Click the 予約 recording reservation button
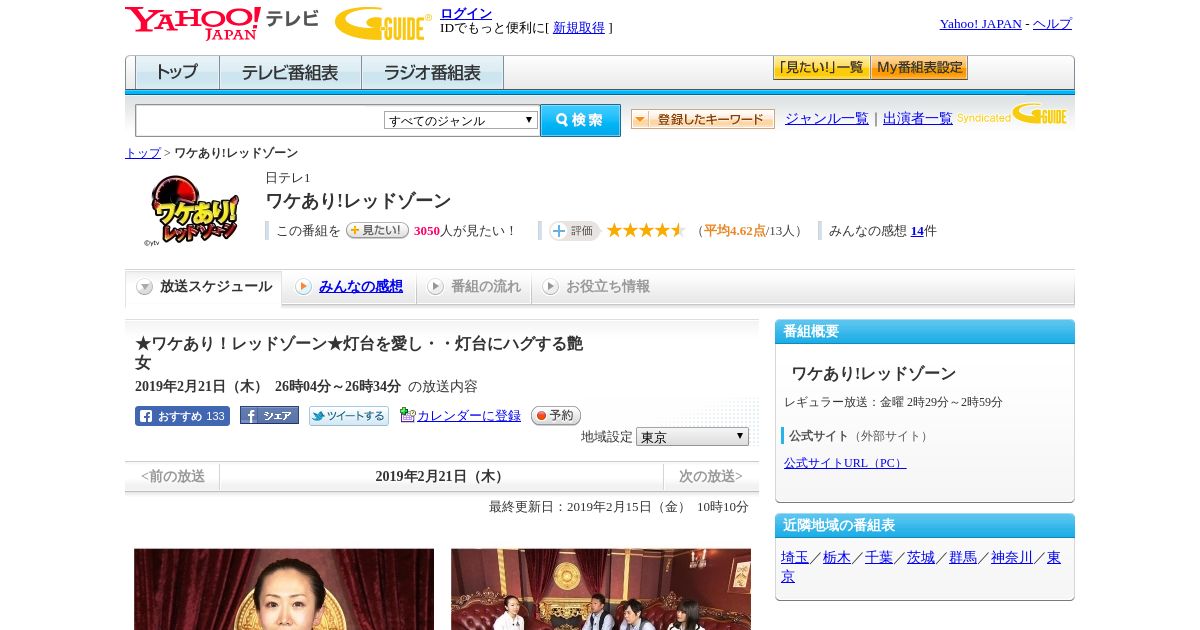 (556, 416)
